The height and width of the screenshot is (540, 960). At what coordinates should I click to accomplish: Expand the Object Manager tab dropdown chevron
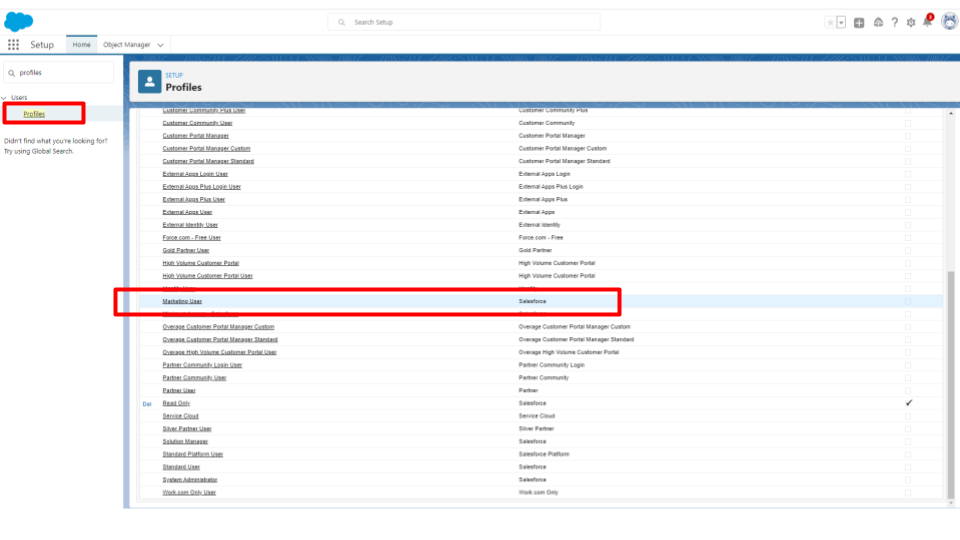160,45
